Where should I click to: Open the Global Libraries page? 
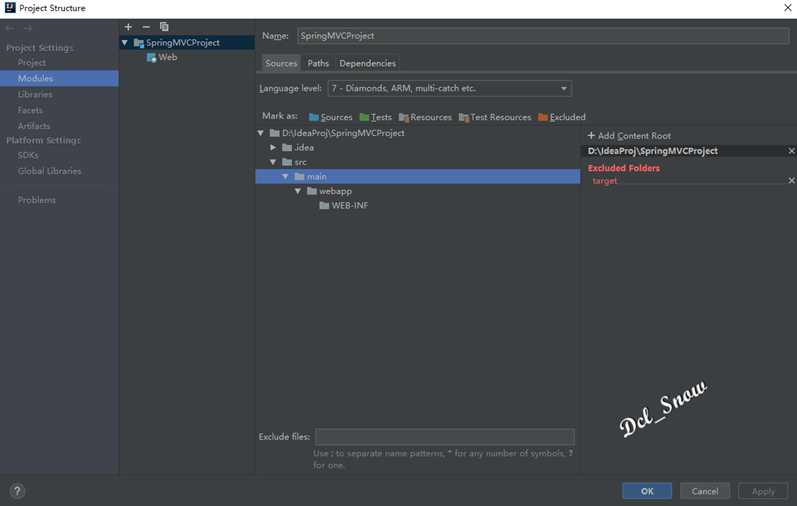(x=49, y=171)
